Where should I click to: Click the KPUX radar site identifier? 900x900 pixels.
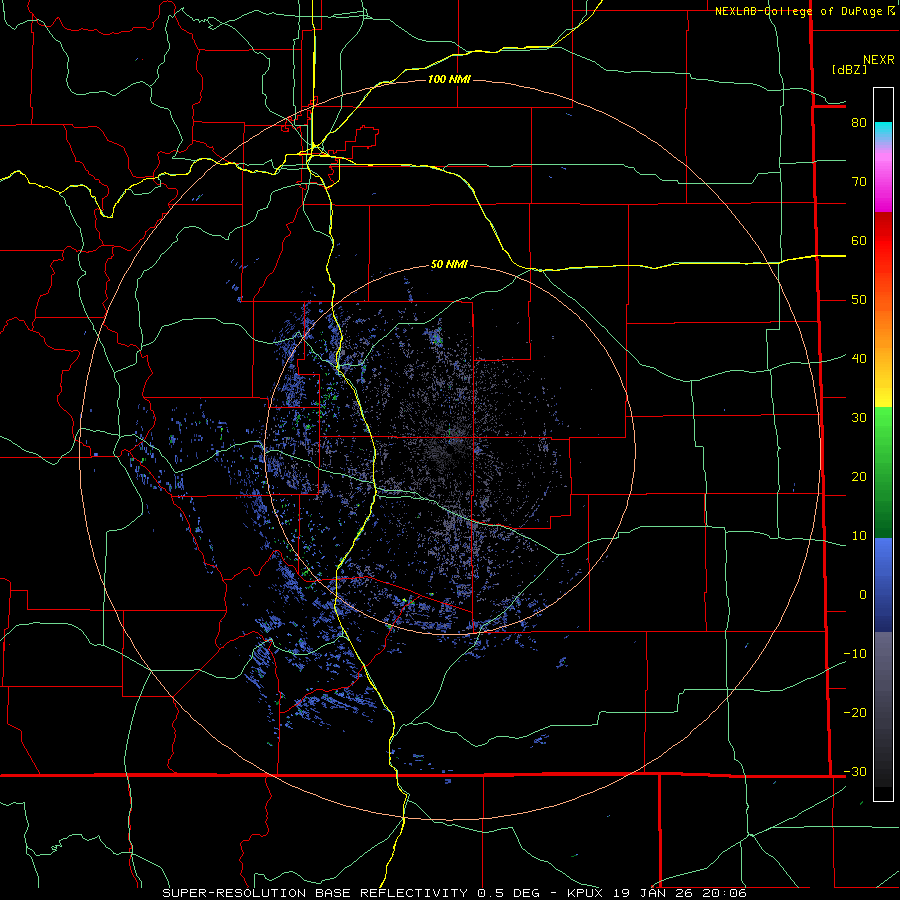pyautogui.click(x=585, y=893)
